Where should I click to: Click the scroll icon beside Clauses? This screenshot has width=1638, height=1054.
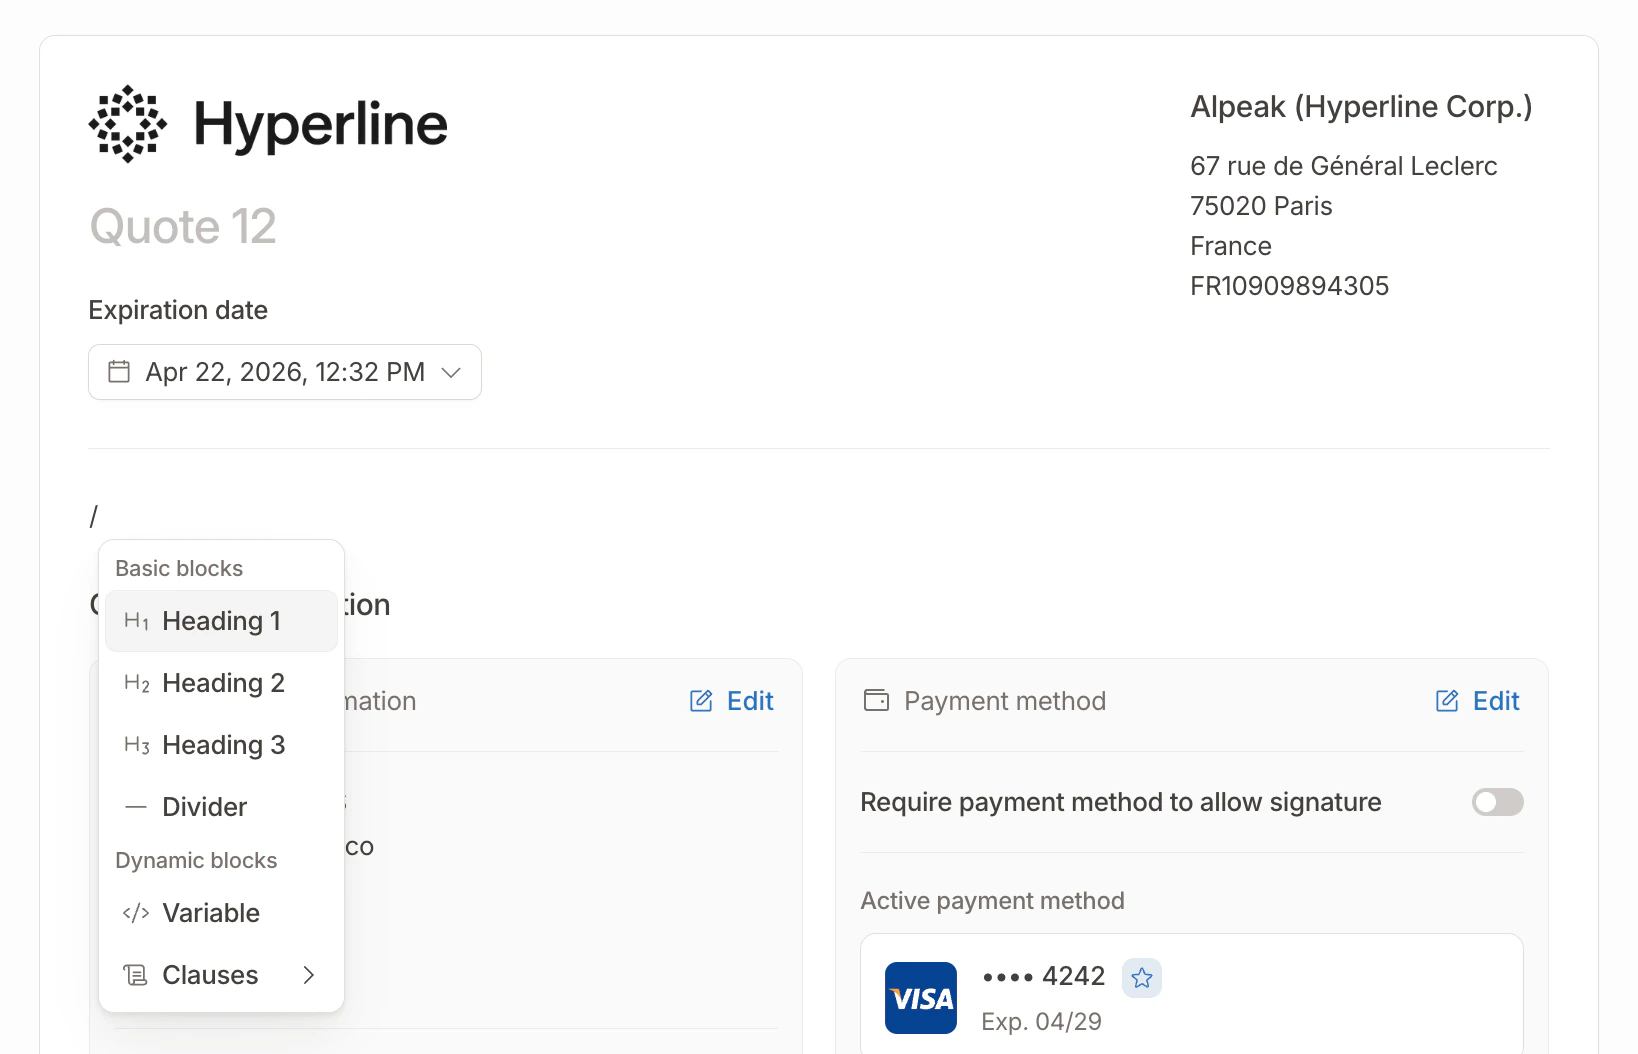[136, 975]
